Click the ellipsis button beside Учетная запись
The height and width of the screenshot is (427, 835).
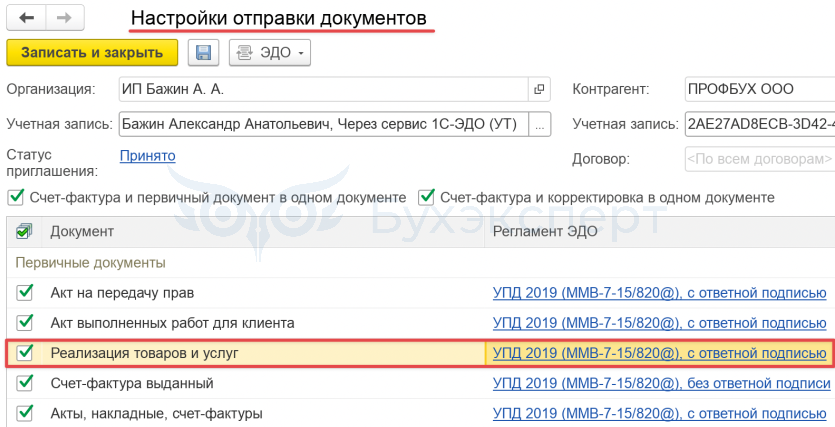(540, 124)
